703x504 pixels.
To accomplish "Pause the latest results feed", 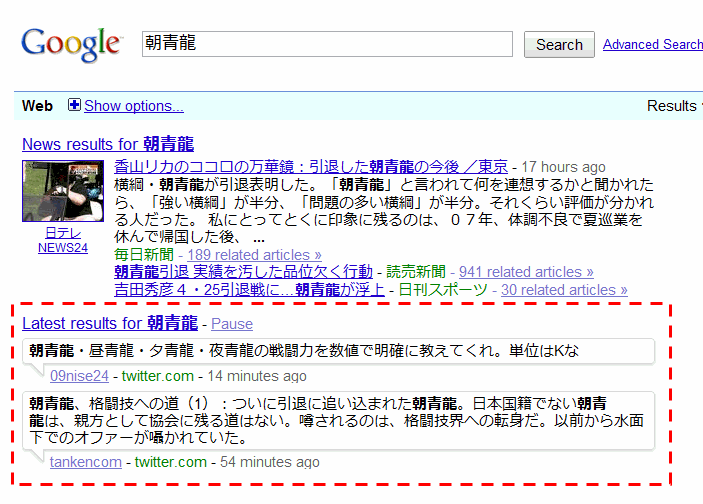I will click(232, 324).
